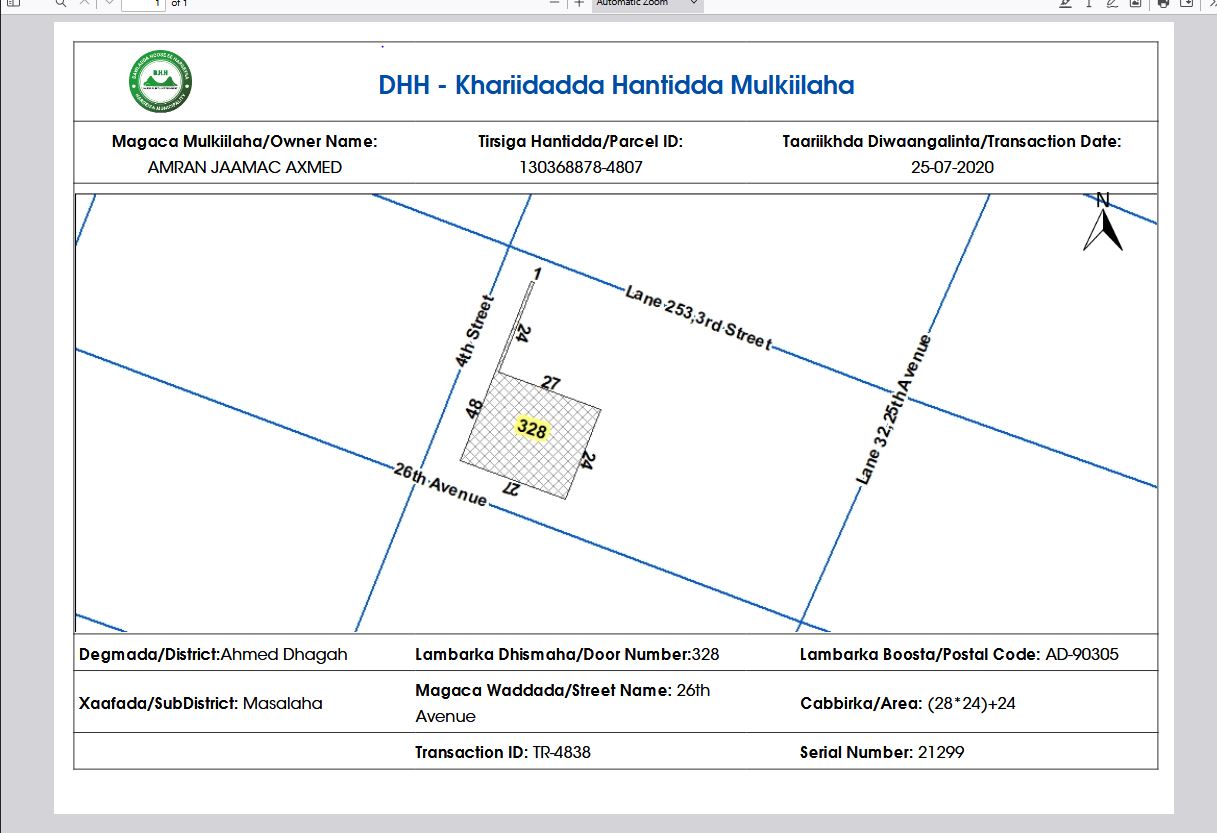Print the parcel document
Viewport: 1217px width, 833px height.
pos(1163,3)
